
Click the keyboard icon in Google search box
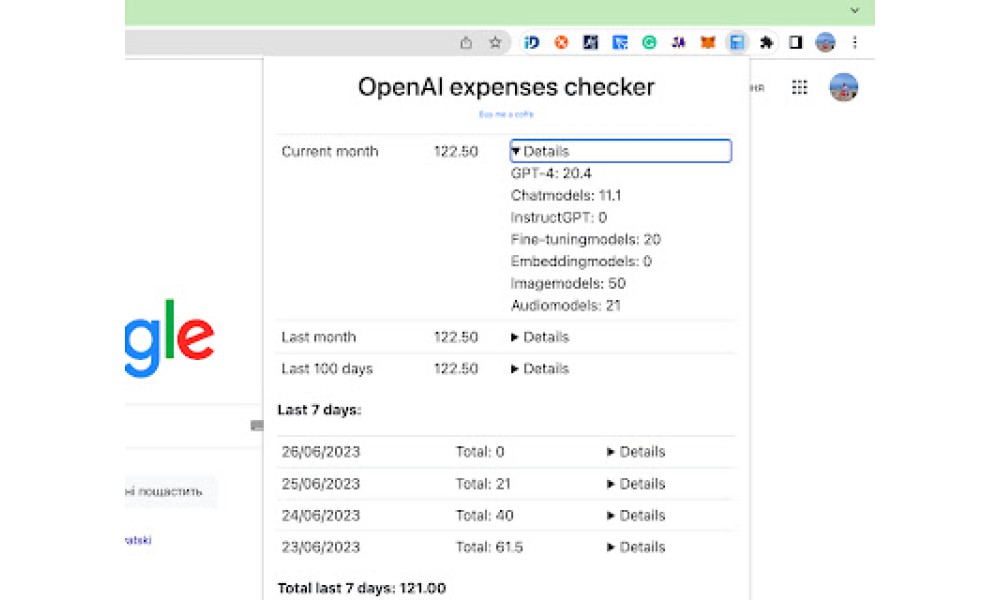pyautogui.click(x=256, y=425)
